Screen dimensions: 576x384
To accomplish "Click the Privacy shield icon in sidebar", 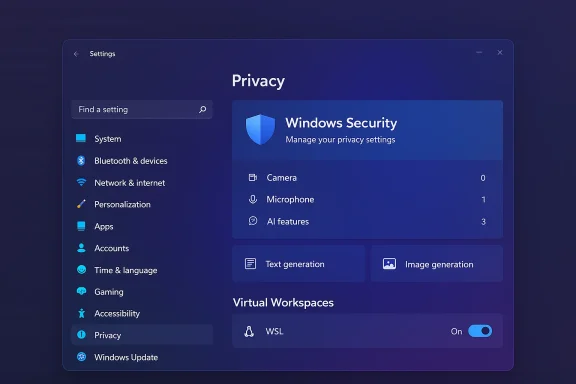I will pos(81,335).
